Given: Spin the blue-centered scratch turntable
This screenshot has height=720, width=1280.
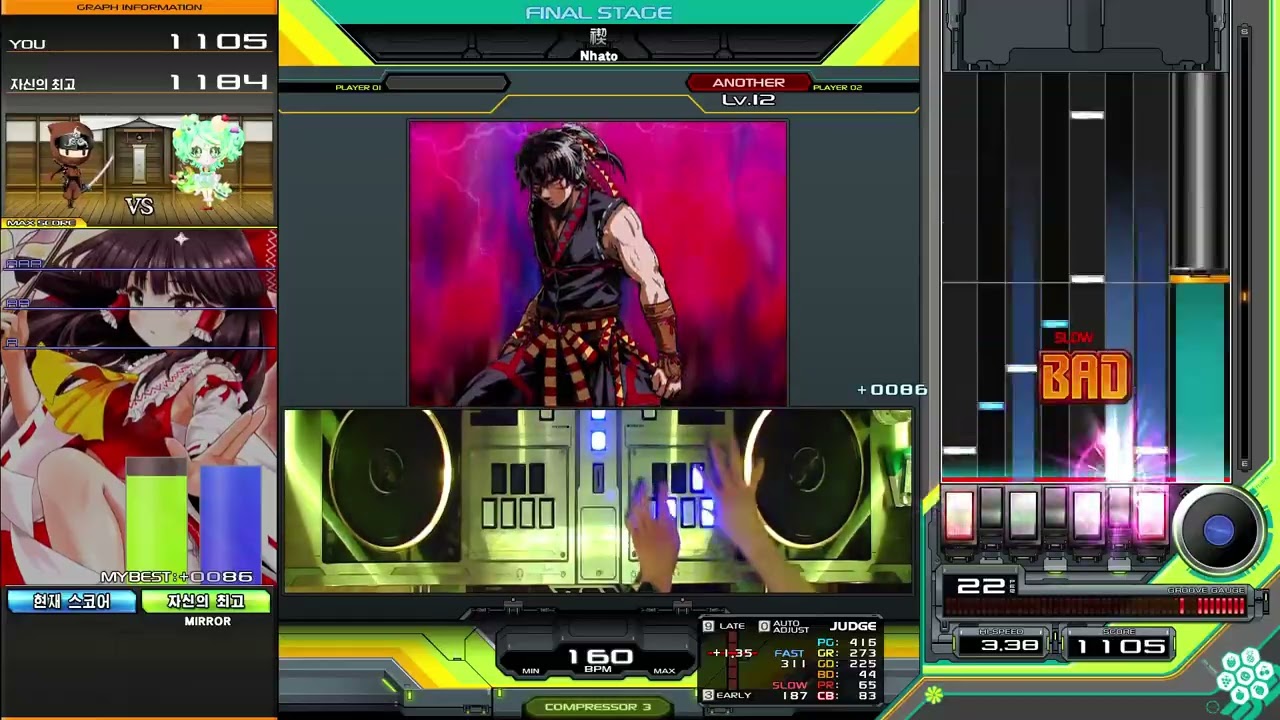Looking at the screenshot, I should coord(1218,530).
